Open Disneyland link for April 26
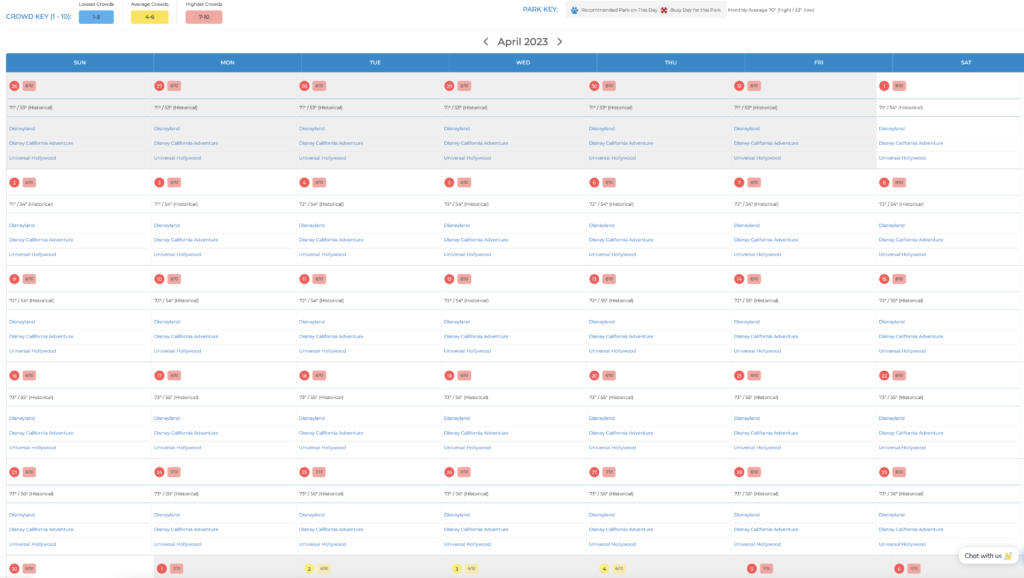This screenshot has height=578, width=1024. 456,515
